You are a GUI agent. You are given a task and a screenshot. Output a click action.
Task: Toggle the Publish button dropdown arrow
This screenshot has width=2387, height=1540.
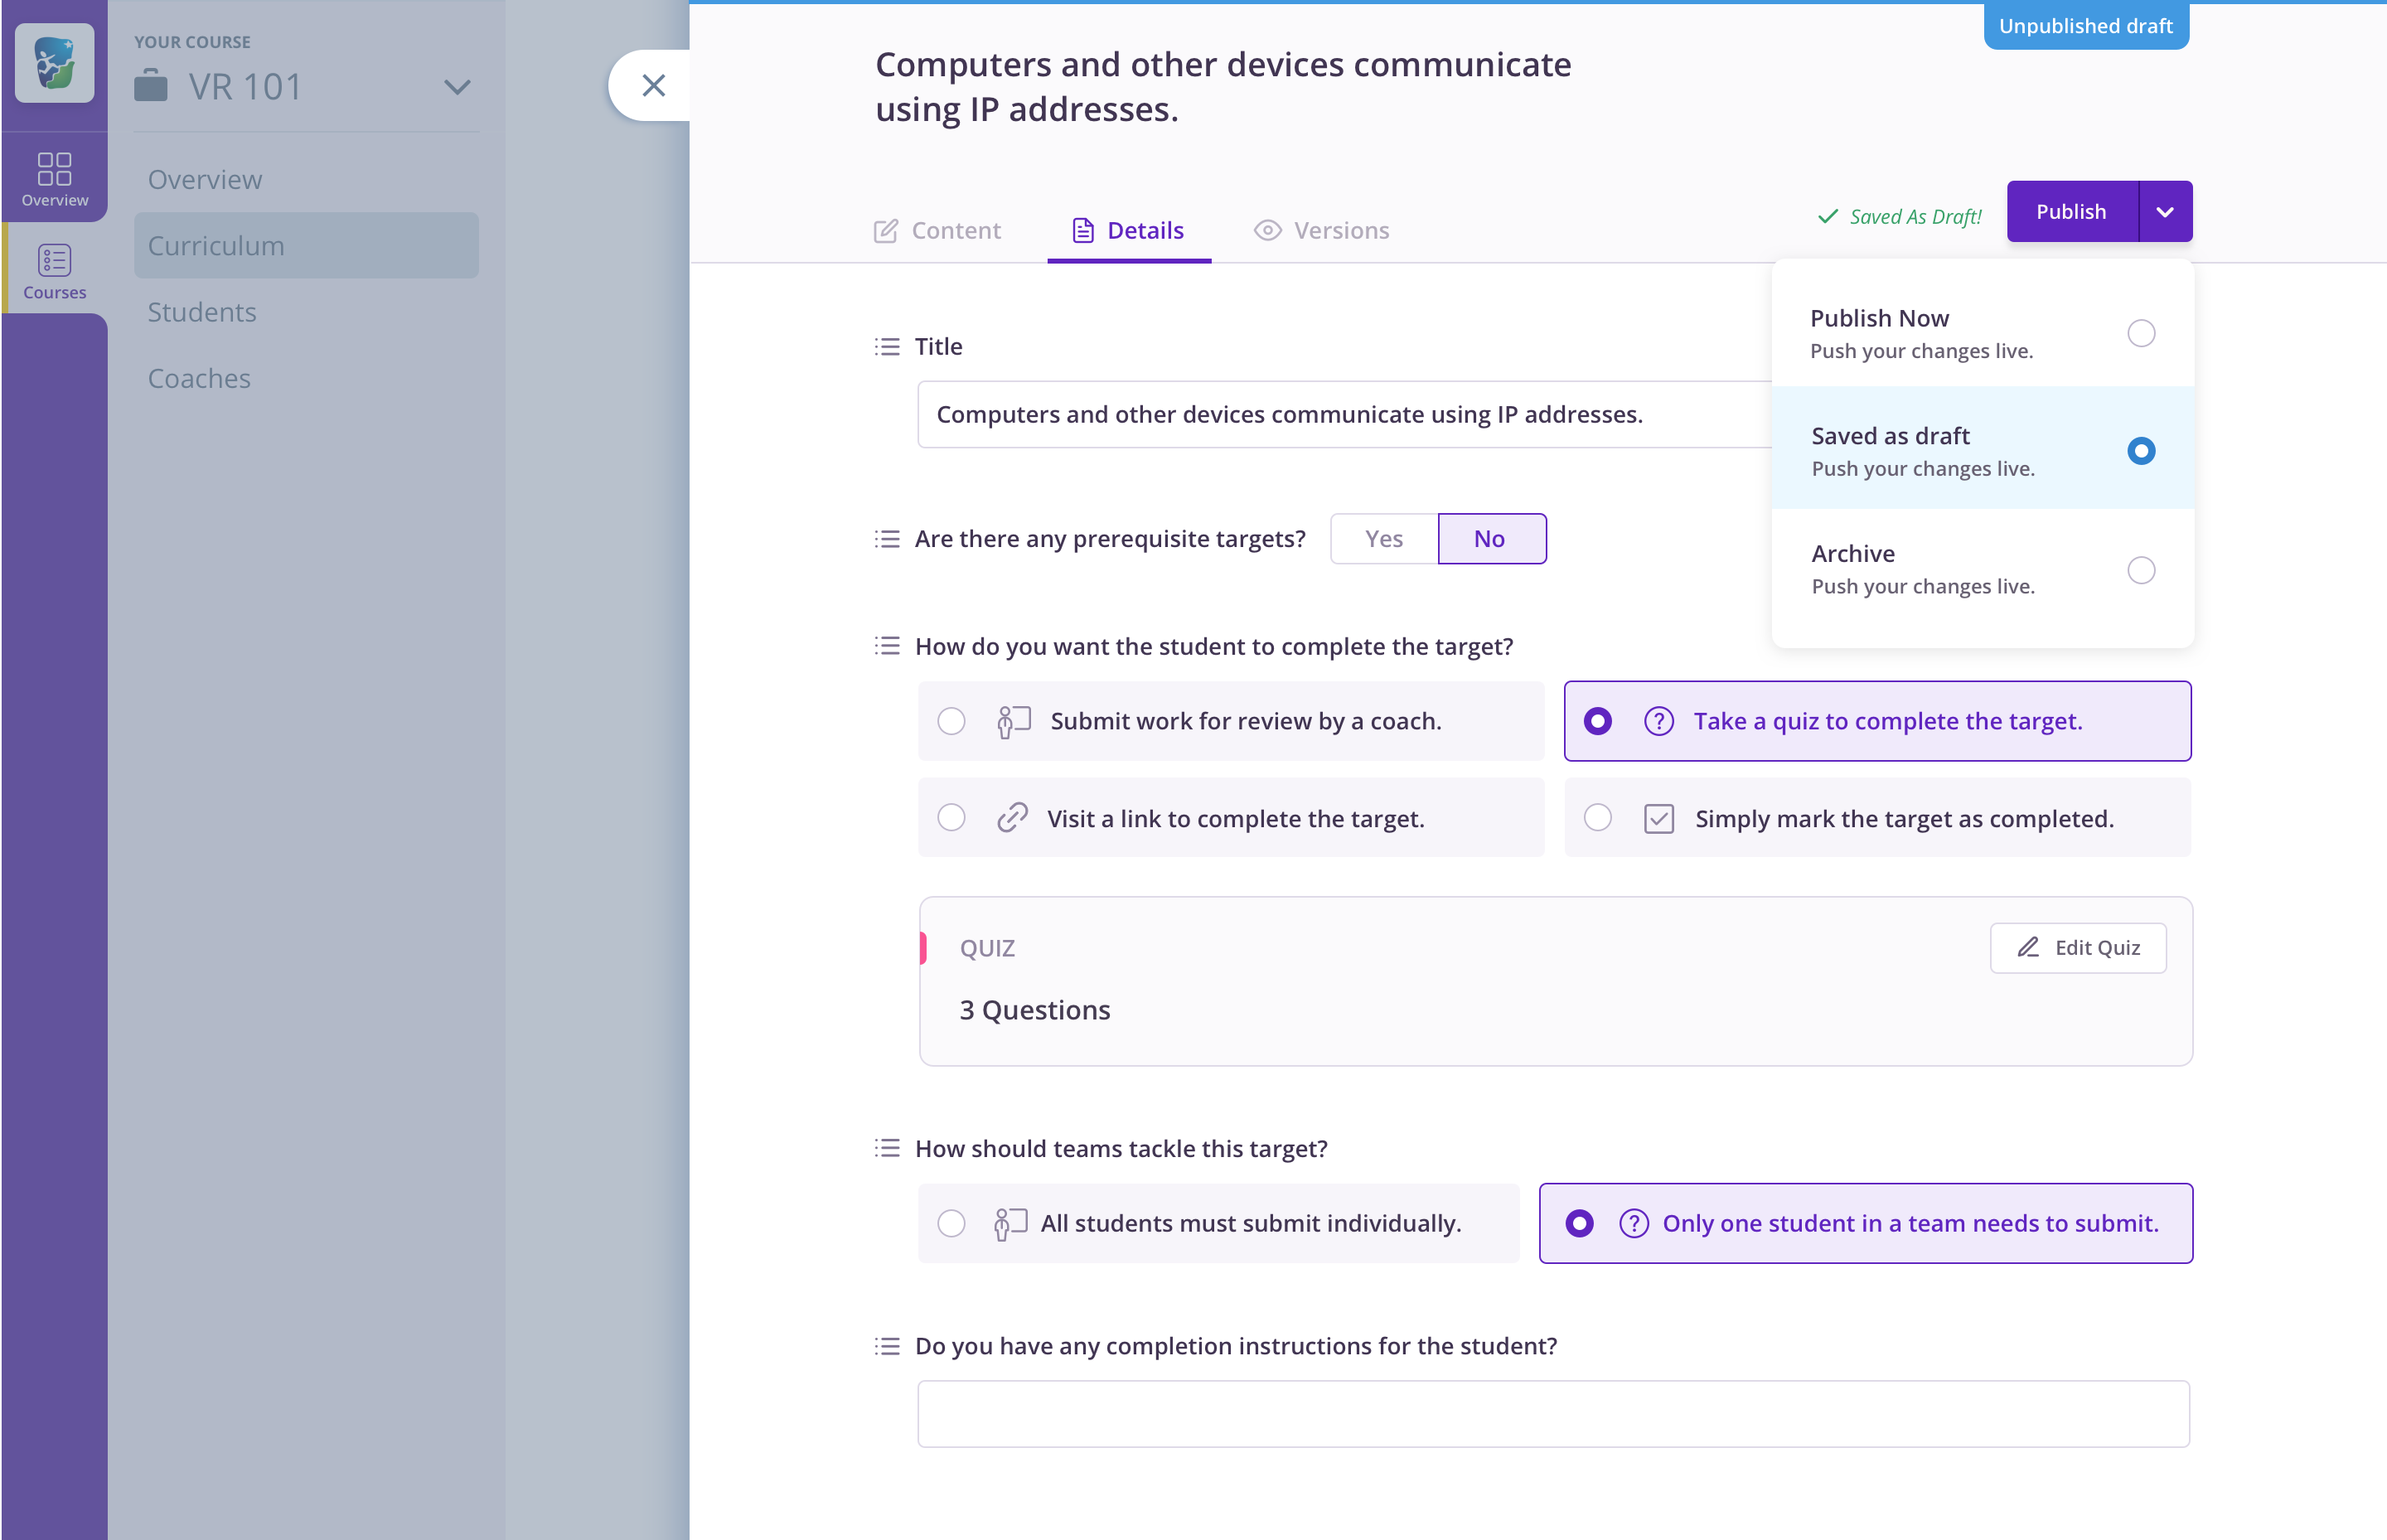(x=2164, y=212)
